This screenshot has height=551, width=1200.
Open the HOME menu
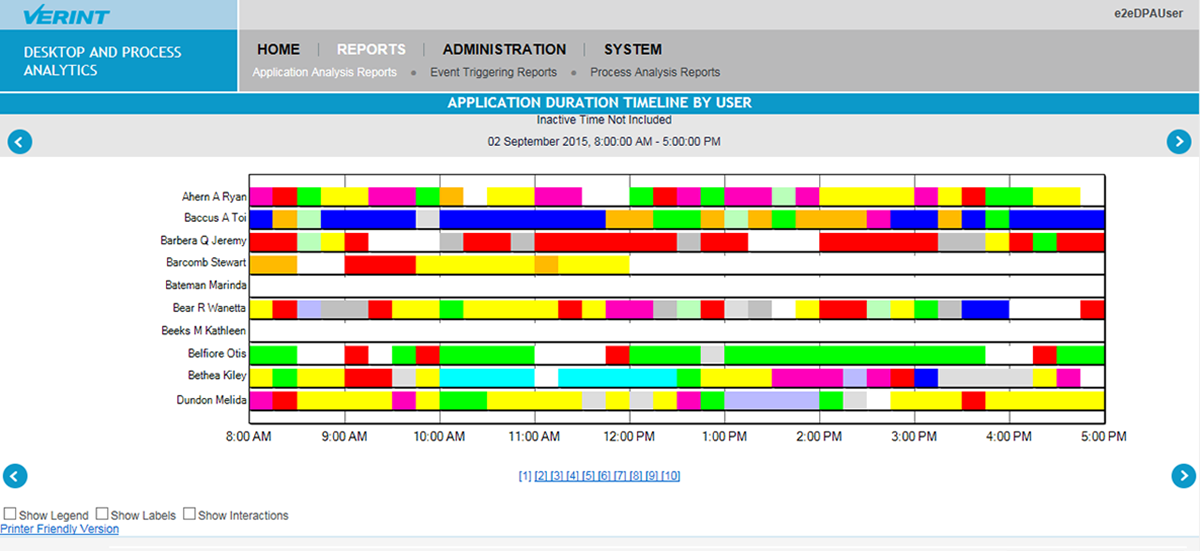pos(278,49)
